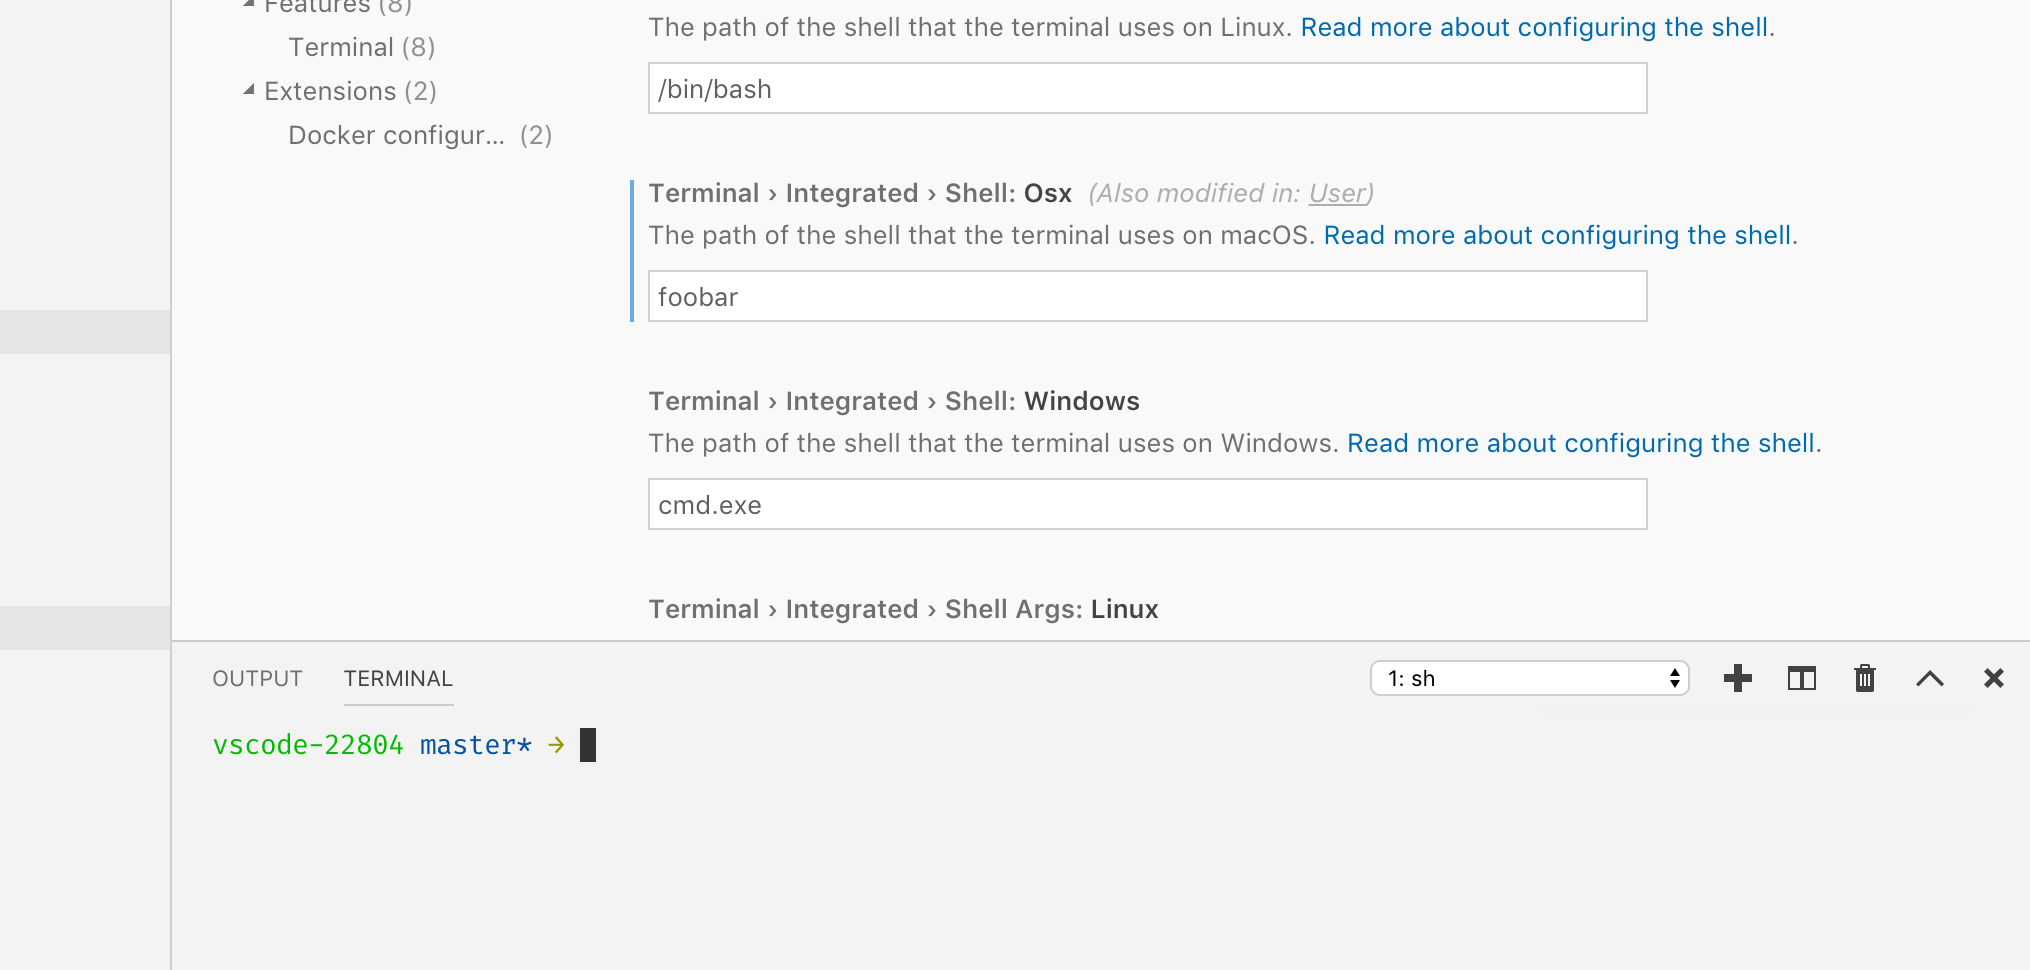The width and height of the screenshot is (2030, 970).
Task: Click the terminal prompt next to master*
Action: (589, 744)
